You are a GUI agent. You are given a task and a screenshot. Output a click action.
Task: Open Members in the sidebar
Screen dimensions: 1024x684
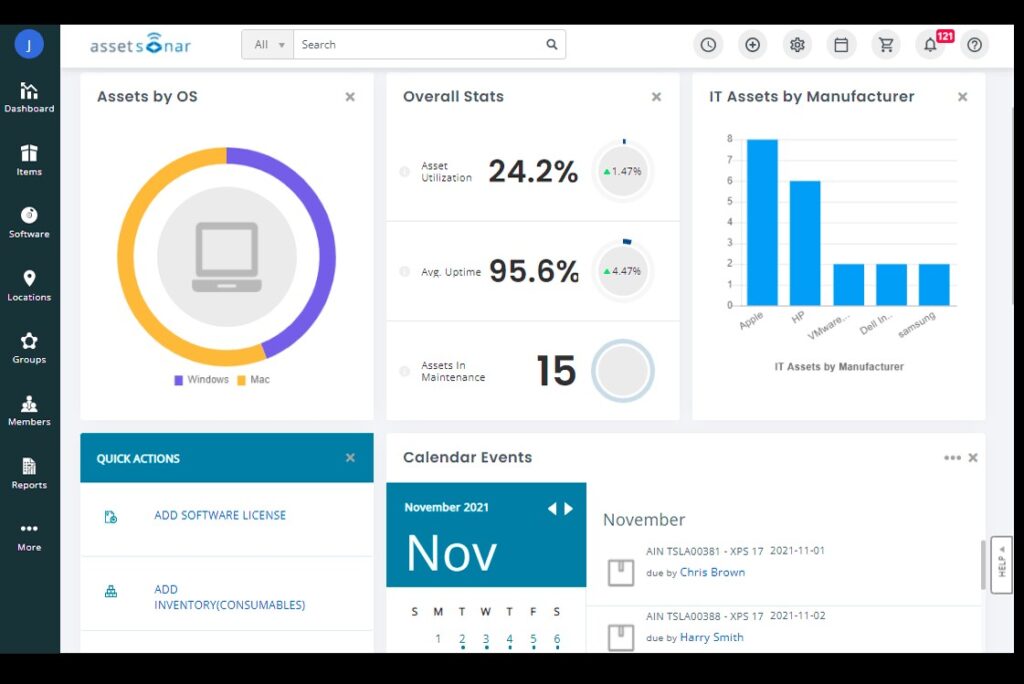click(x=29, y=411)
